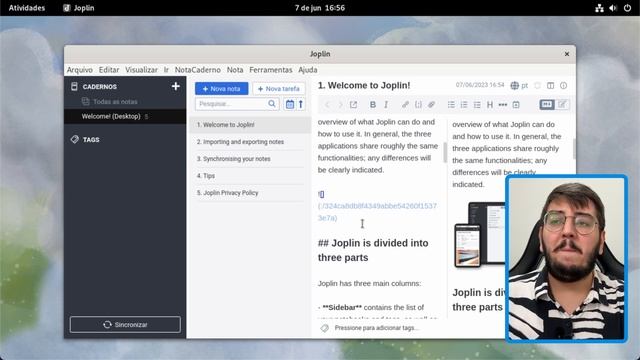640x360 pixels.
Task: Open the Visualizar menu
Action: [141, 70]
